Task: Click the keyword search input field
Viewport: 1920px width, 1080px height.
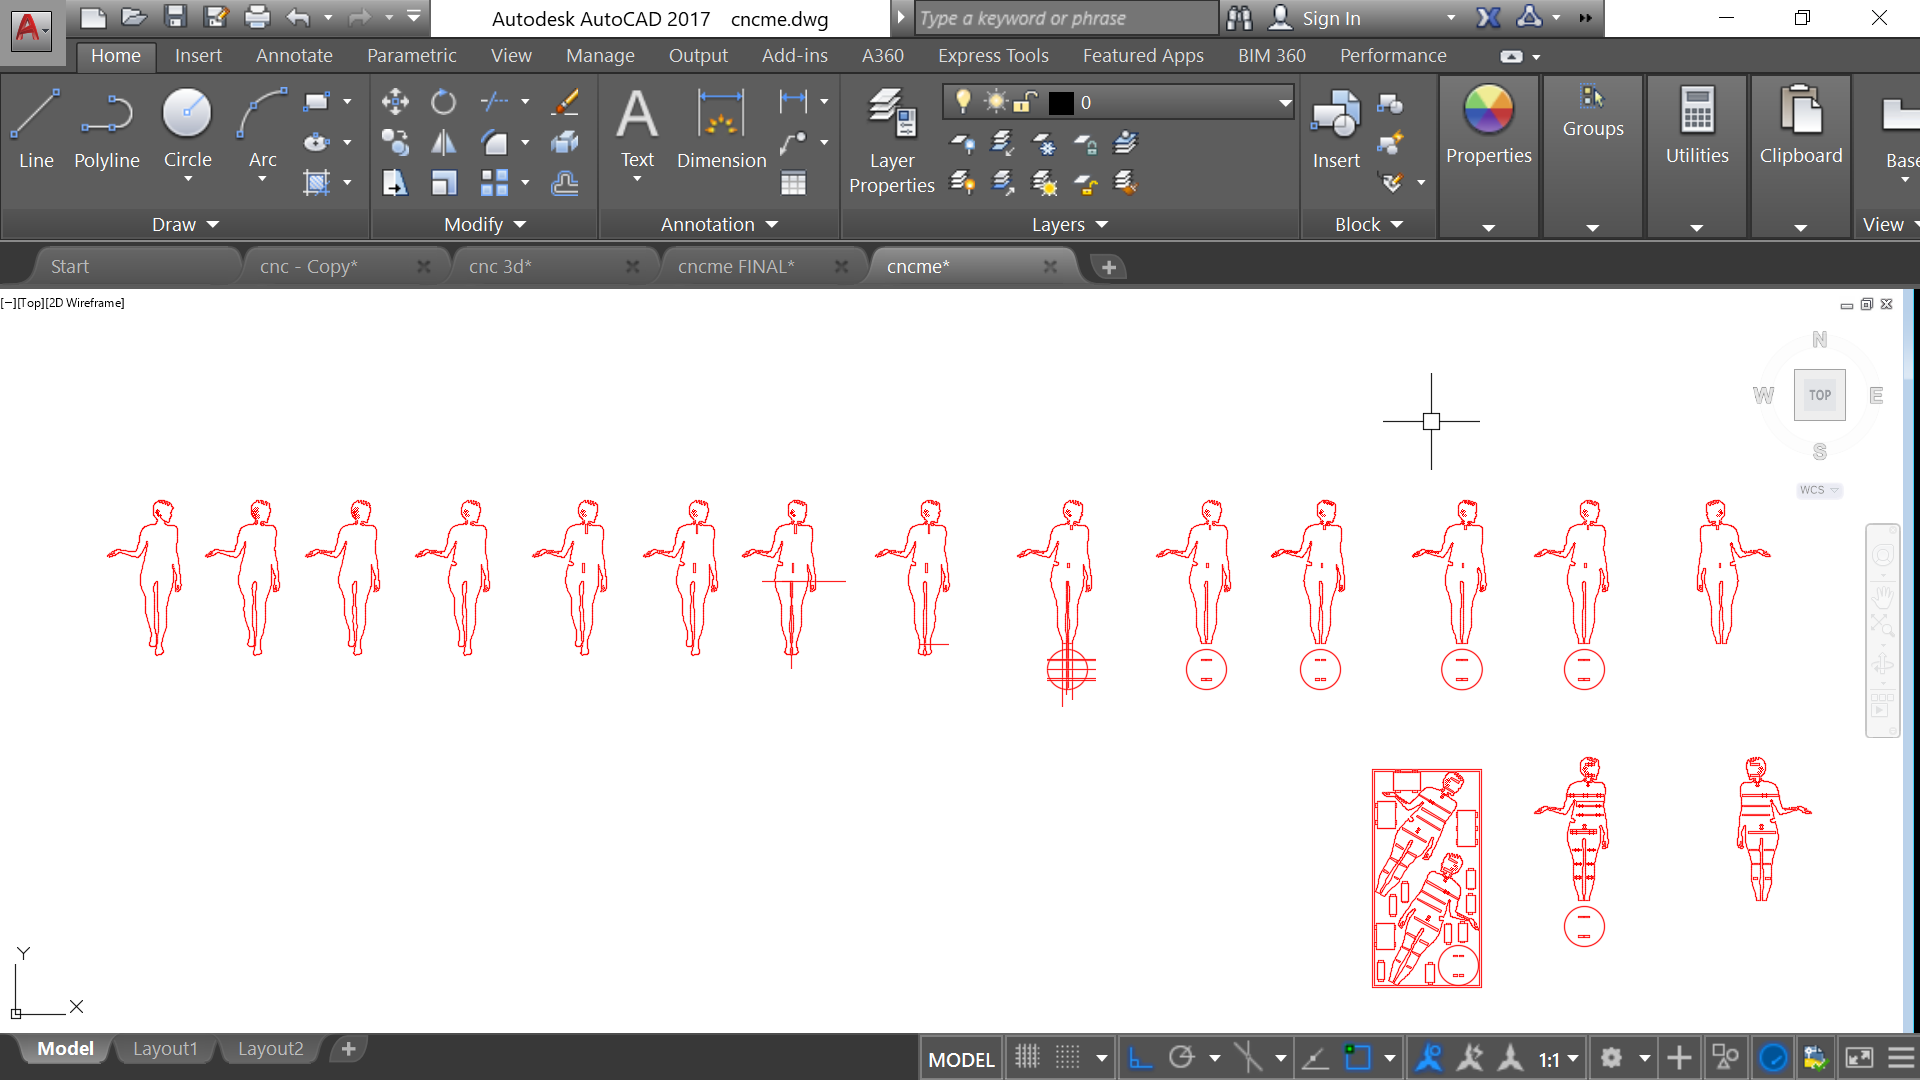Action: (x=1065, y=18)
